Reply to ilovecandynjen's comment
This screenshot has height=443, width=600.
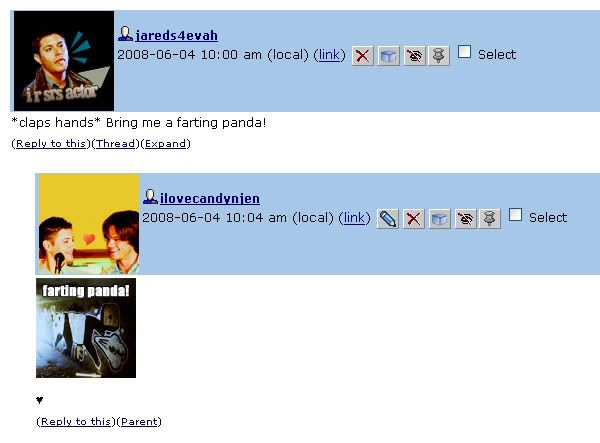(76, 421)
